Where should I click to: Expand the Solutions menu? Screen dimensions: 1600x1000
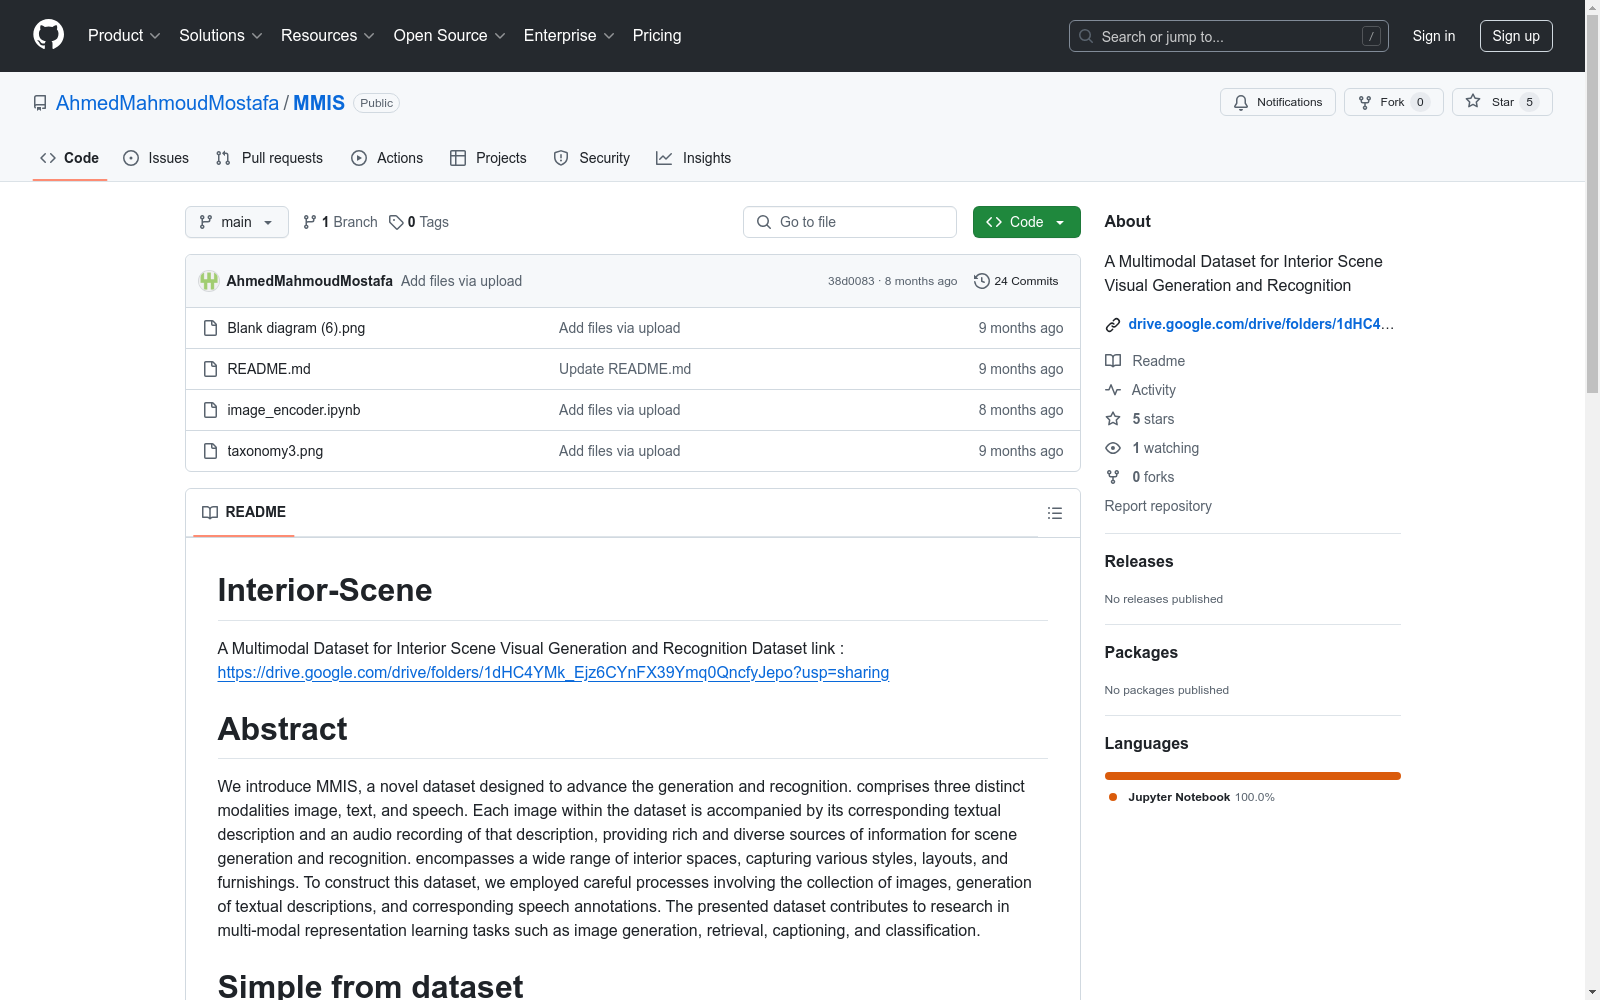click(221, 35)
